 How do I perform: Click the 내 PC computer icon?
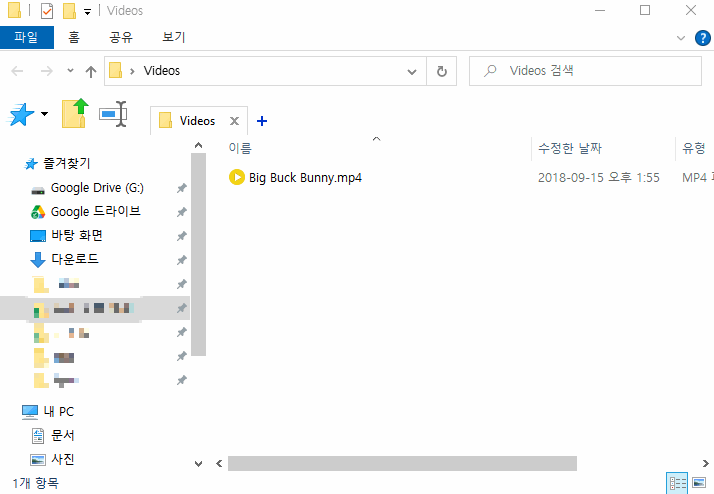point(30,412)
